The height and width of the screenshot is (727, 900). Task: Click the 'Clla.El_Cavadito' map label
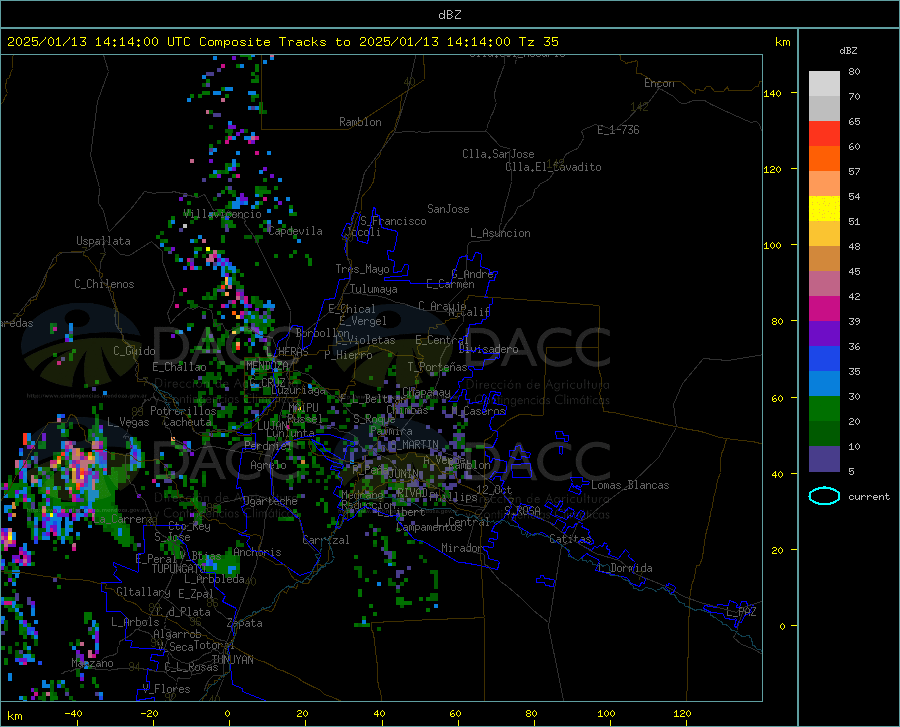(x=553, y=167)
